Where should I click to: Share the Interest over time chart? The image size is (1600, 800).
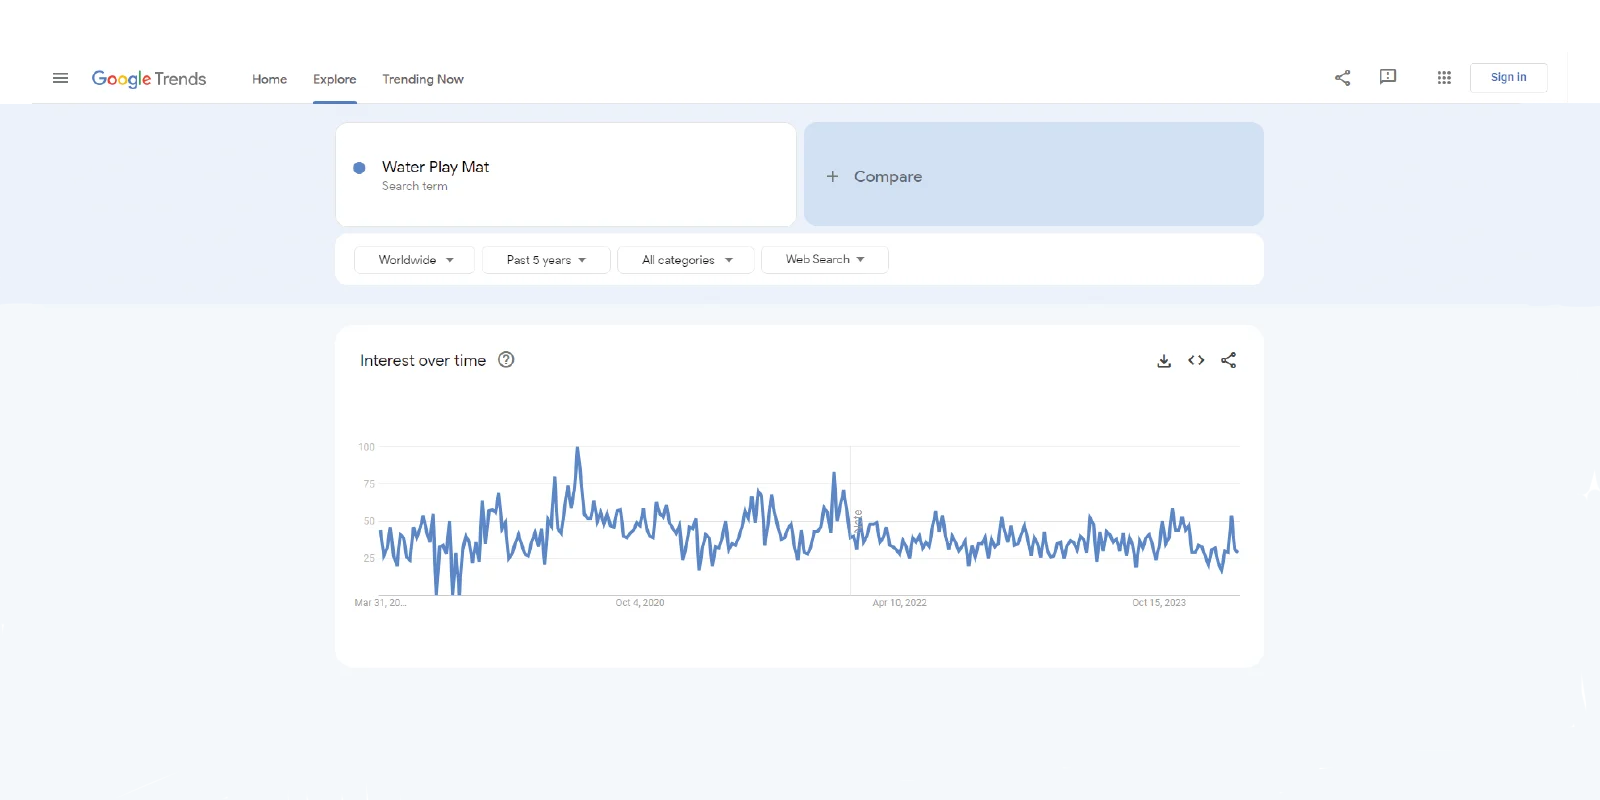coord(1228,361)
